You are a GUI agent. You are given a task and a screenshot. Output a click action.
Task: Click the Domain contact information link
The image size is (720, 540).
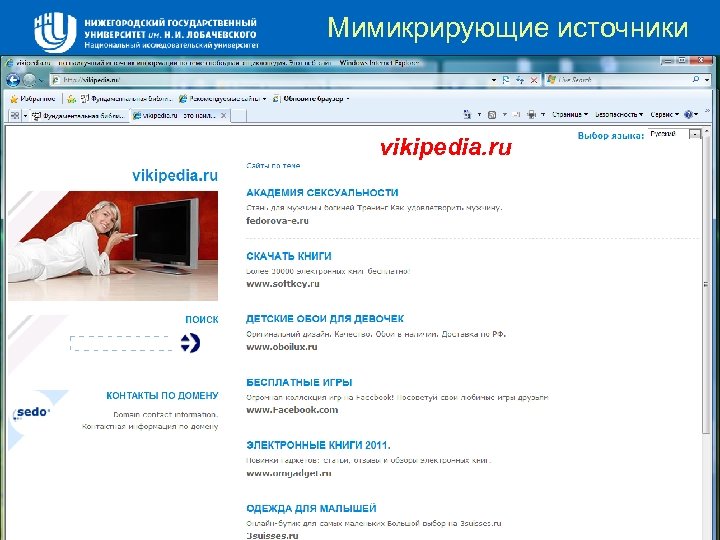(x=166, y=414)
